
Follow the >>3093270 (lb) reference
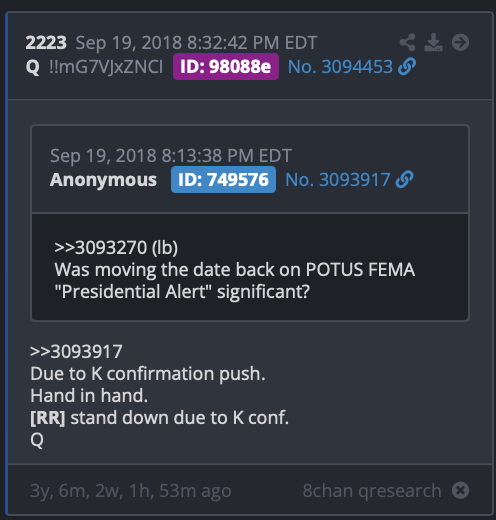[116, 248]
